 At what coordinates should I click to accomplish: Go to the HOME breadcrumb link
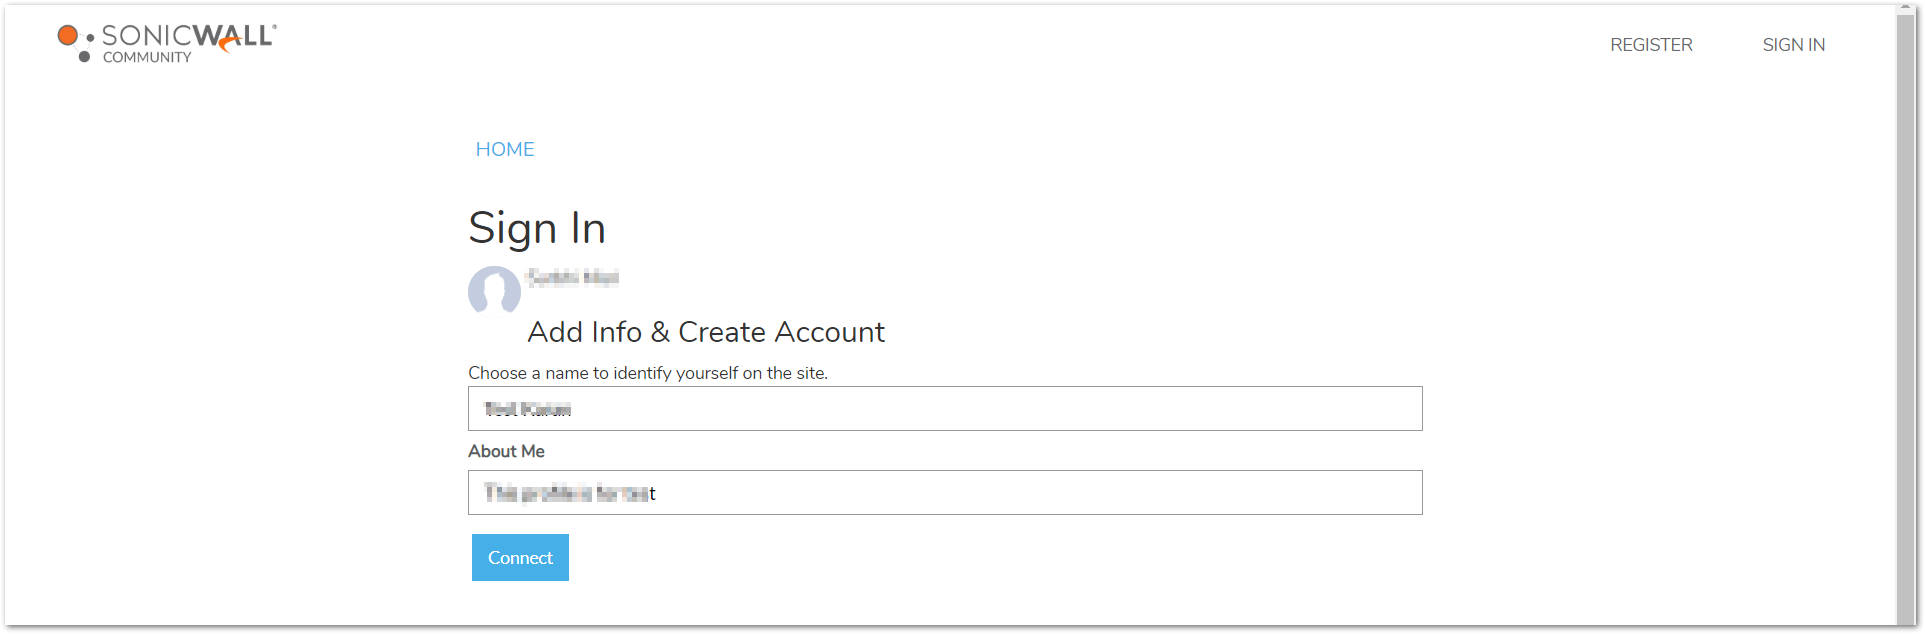[x=505, y=149]
